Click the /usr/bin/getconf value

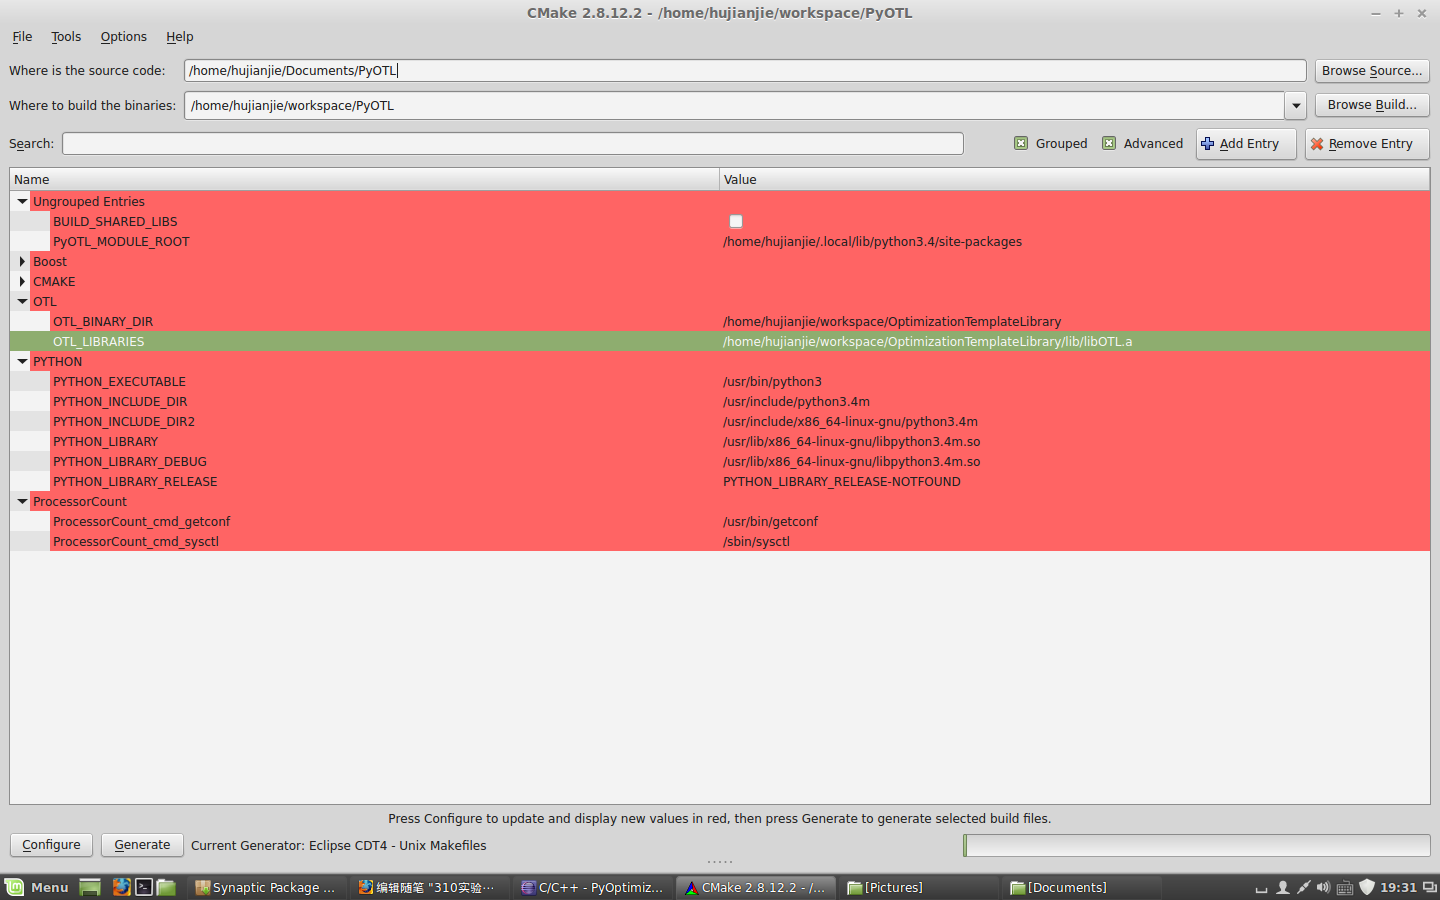[770, 521]
